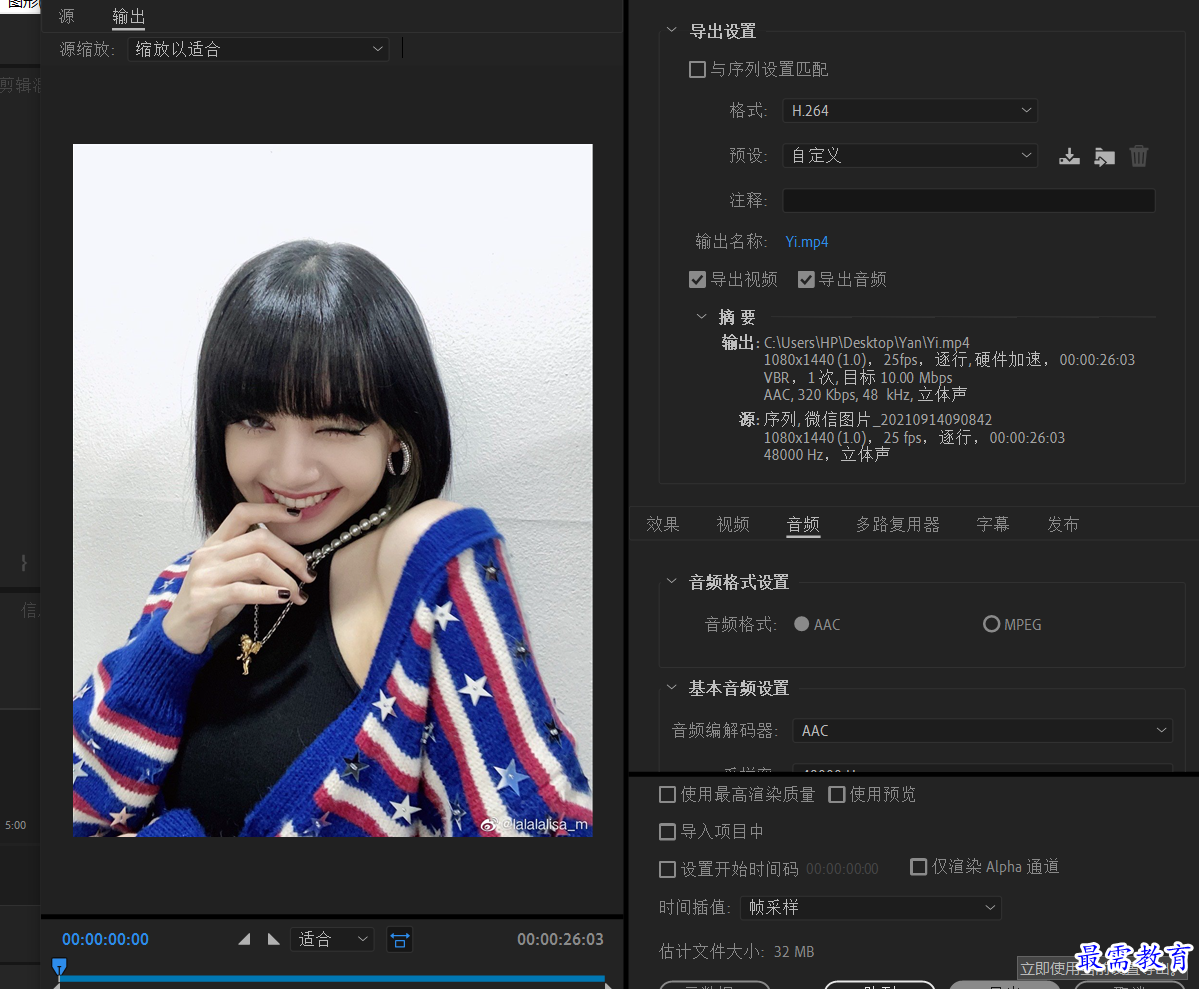Collapse the Audio Format Settings section
Image resolution: width=1199 pixels, height=989 pixels.
[671, 581]
